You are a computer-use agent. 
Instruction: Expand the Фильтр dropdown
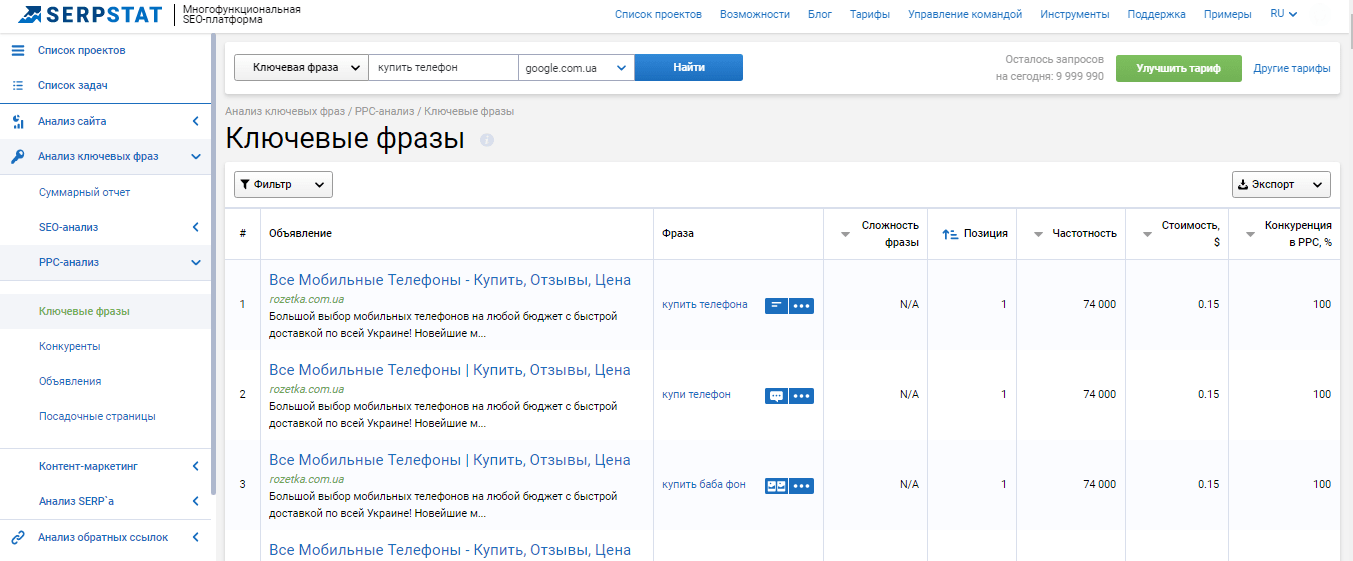click(283, 184)
